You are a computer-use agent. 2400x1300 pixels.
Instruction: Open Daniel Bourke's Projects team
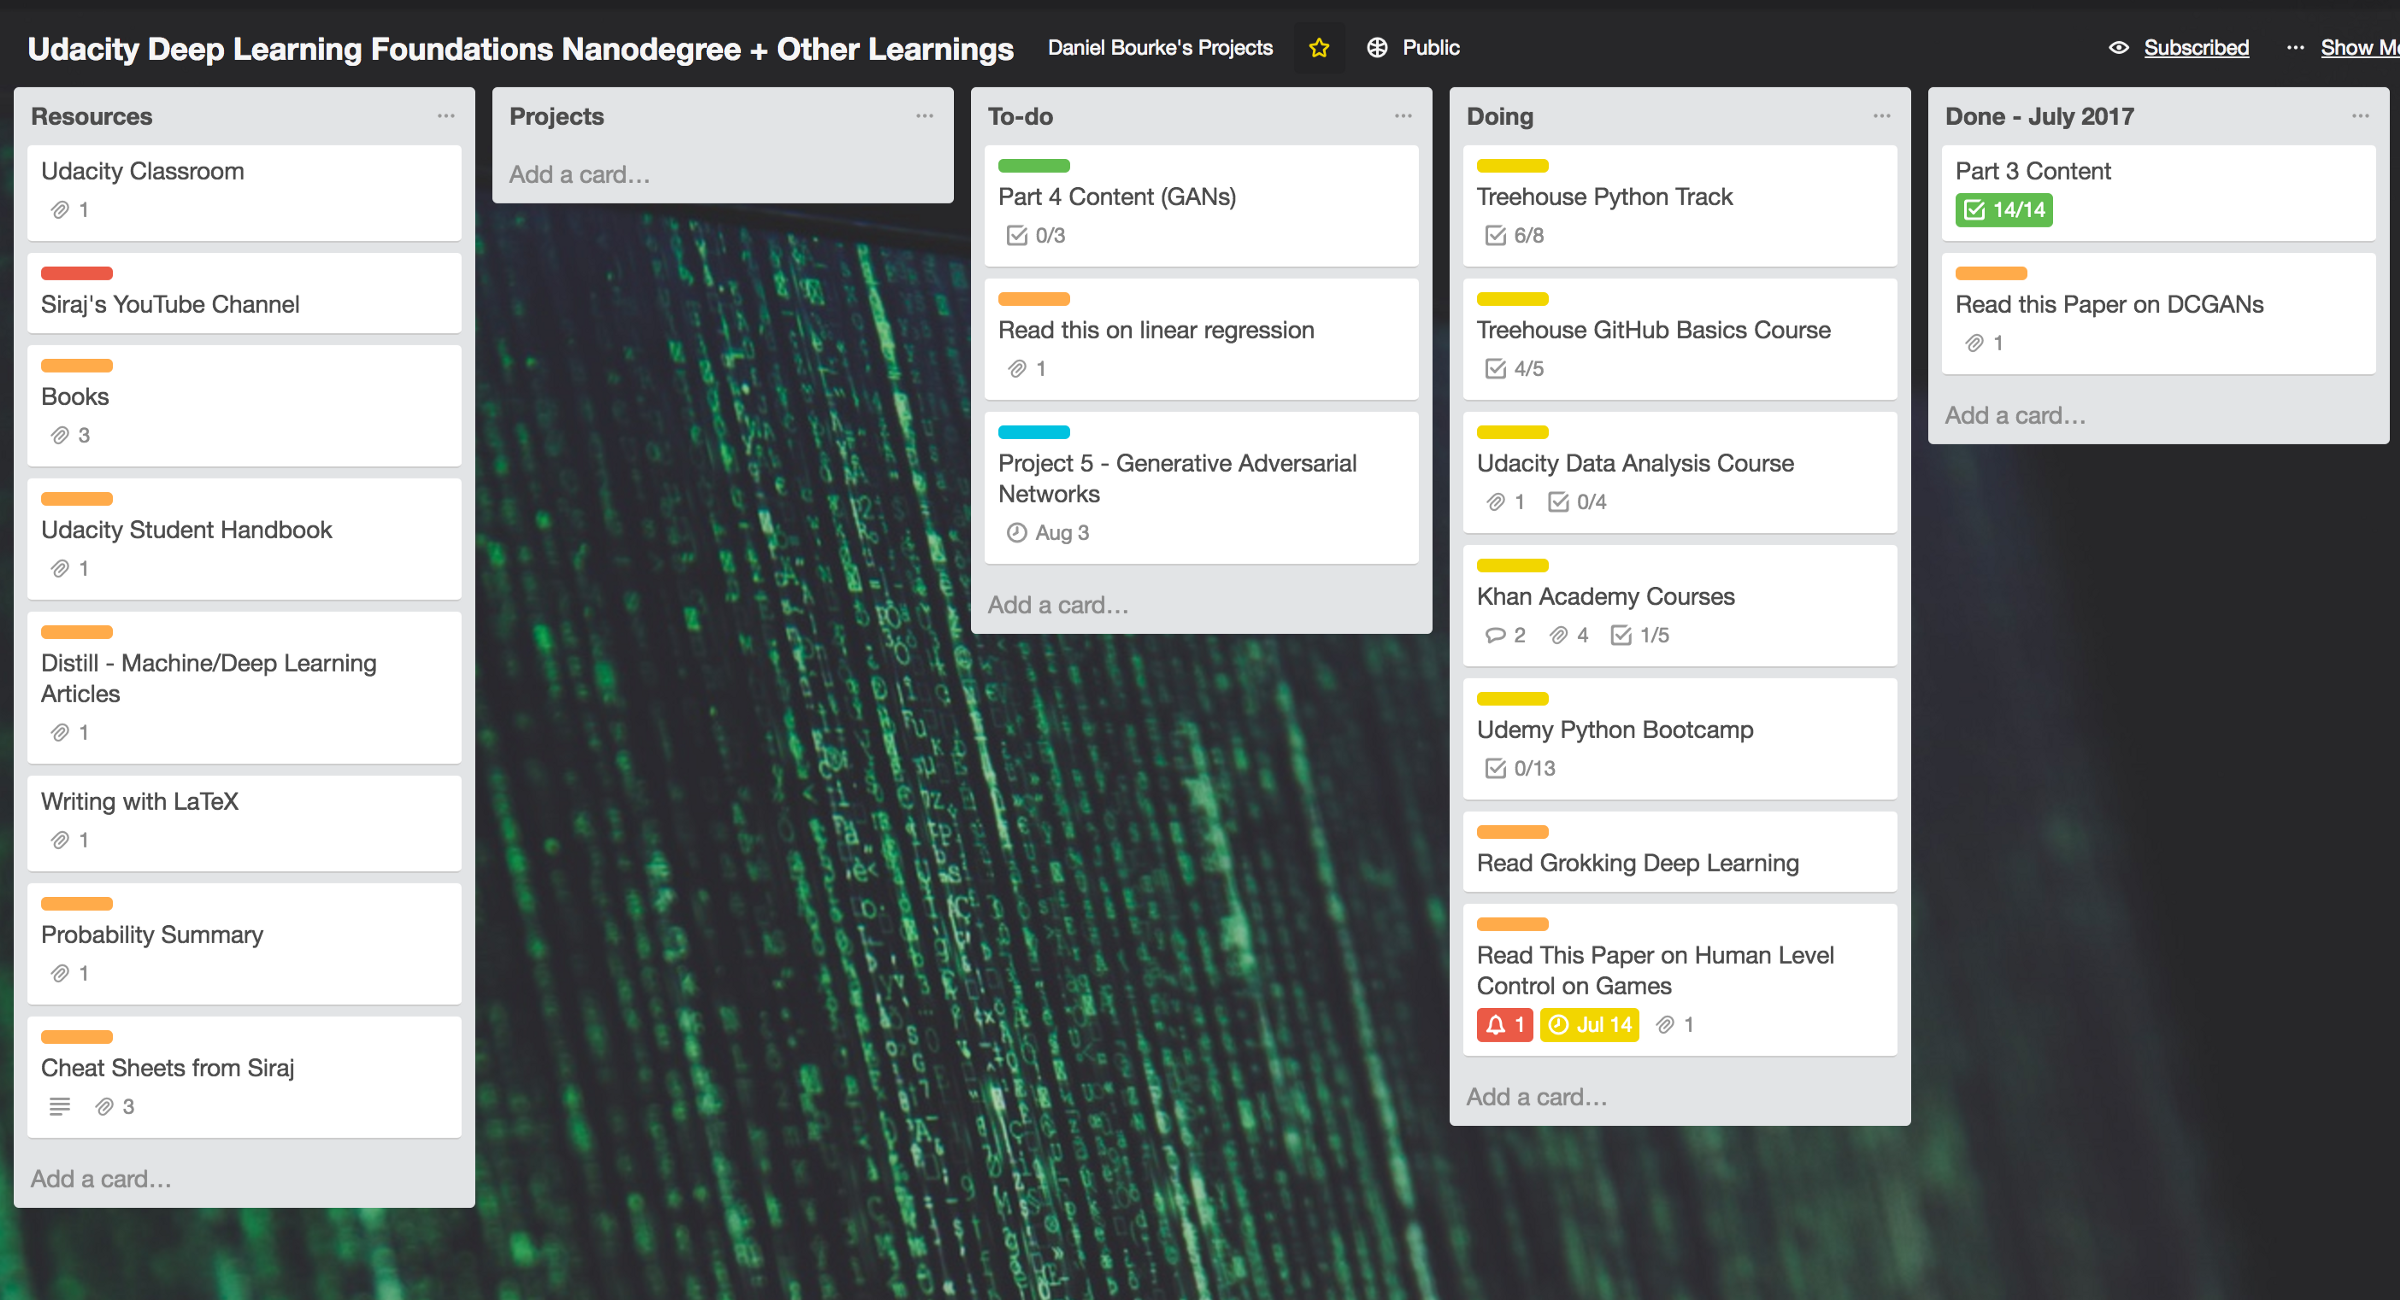coord(1160,48)
